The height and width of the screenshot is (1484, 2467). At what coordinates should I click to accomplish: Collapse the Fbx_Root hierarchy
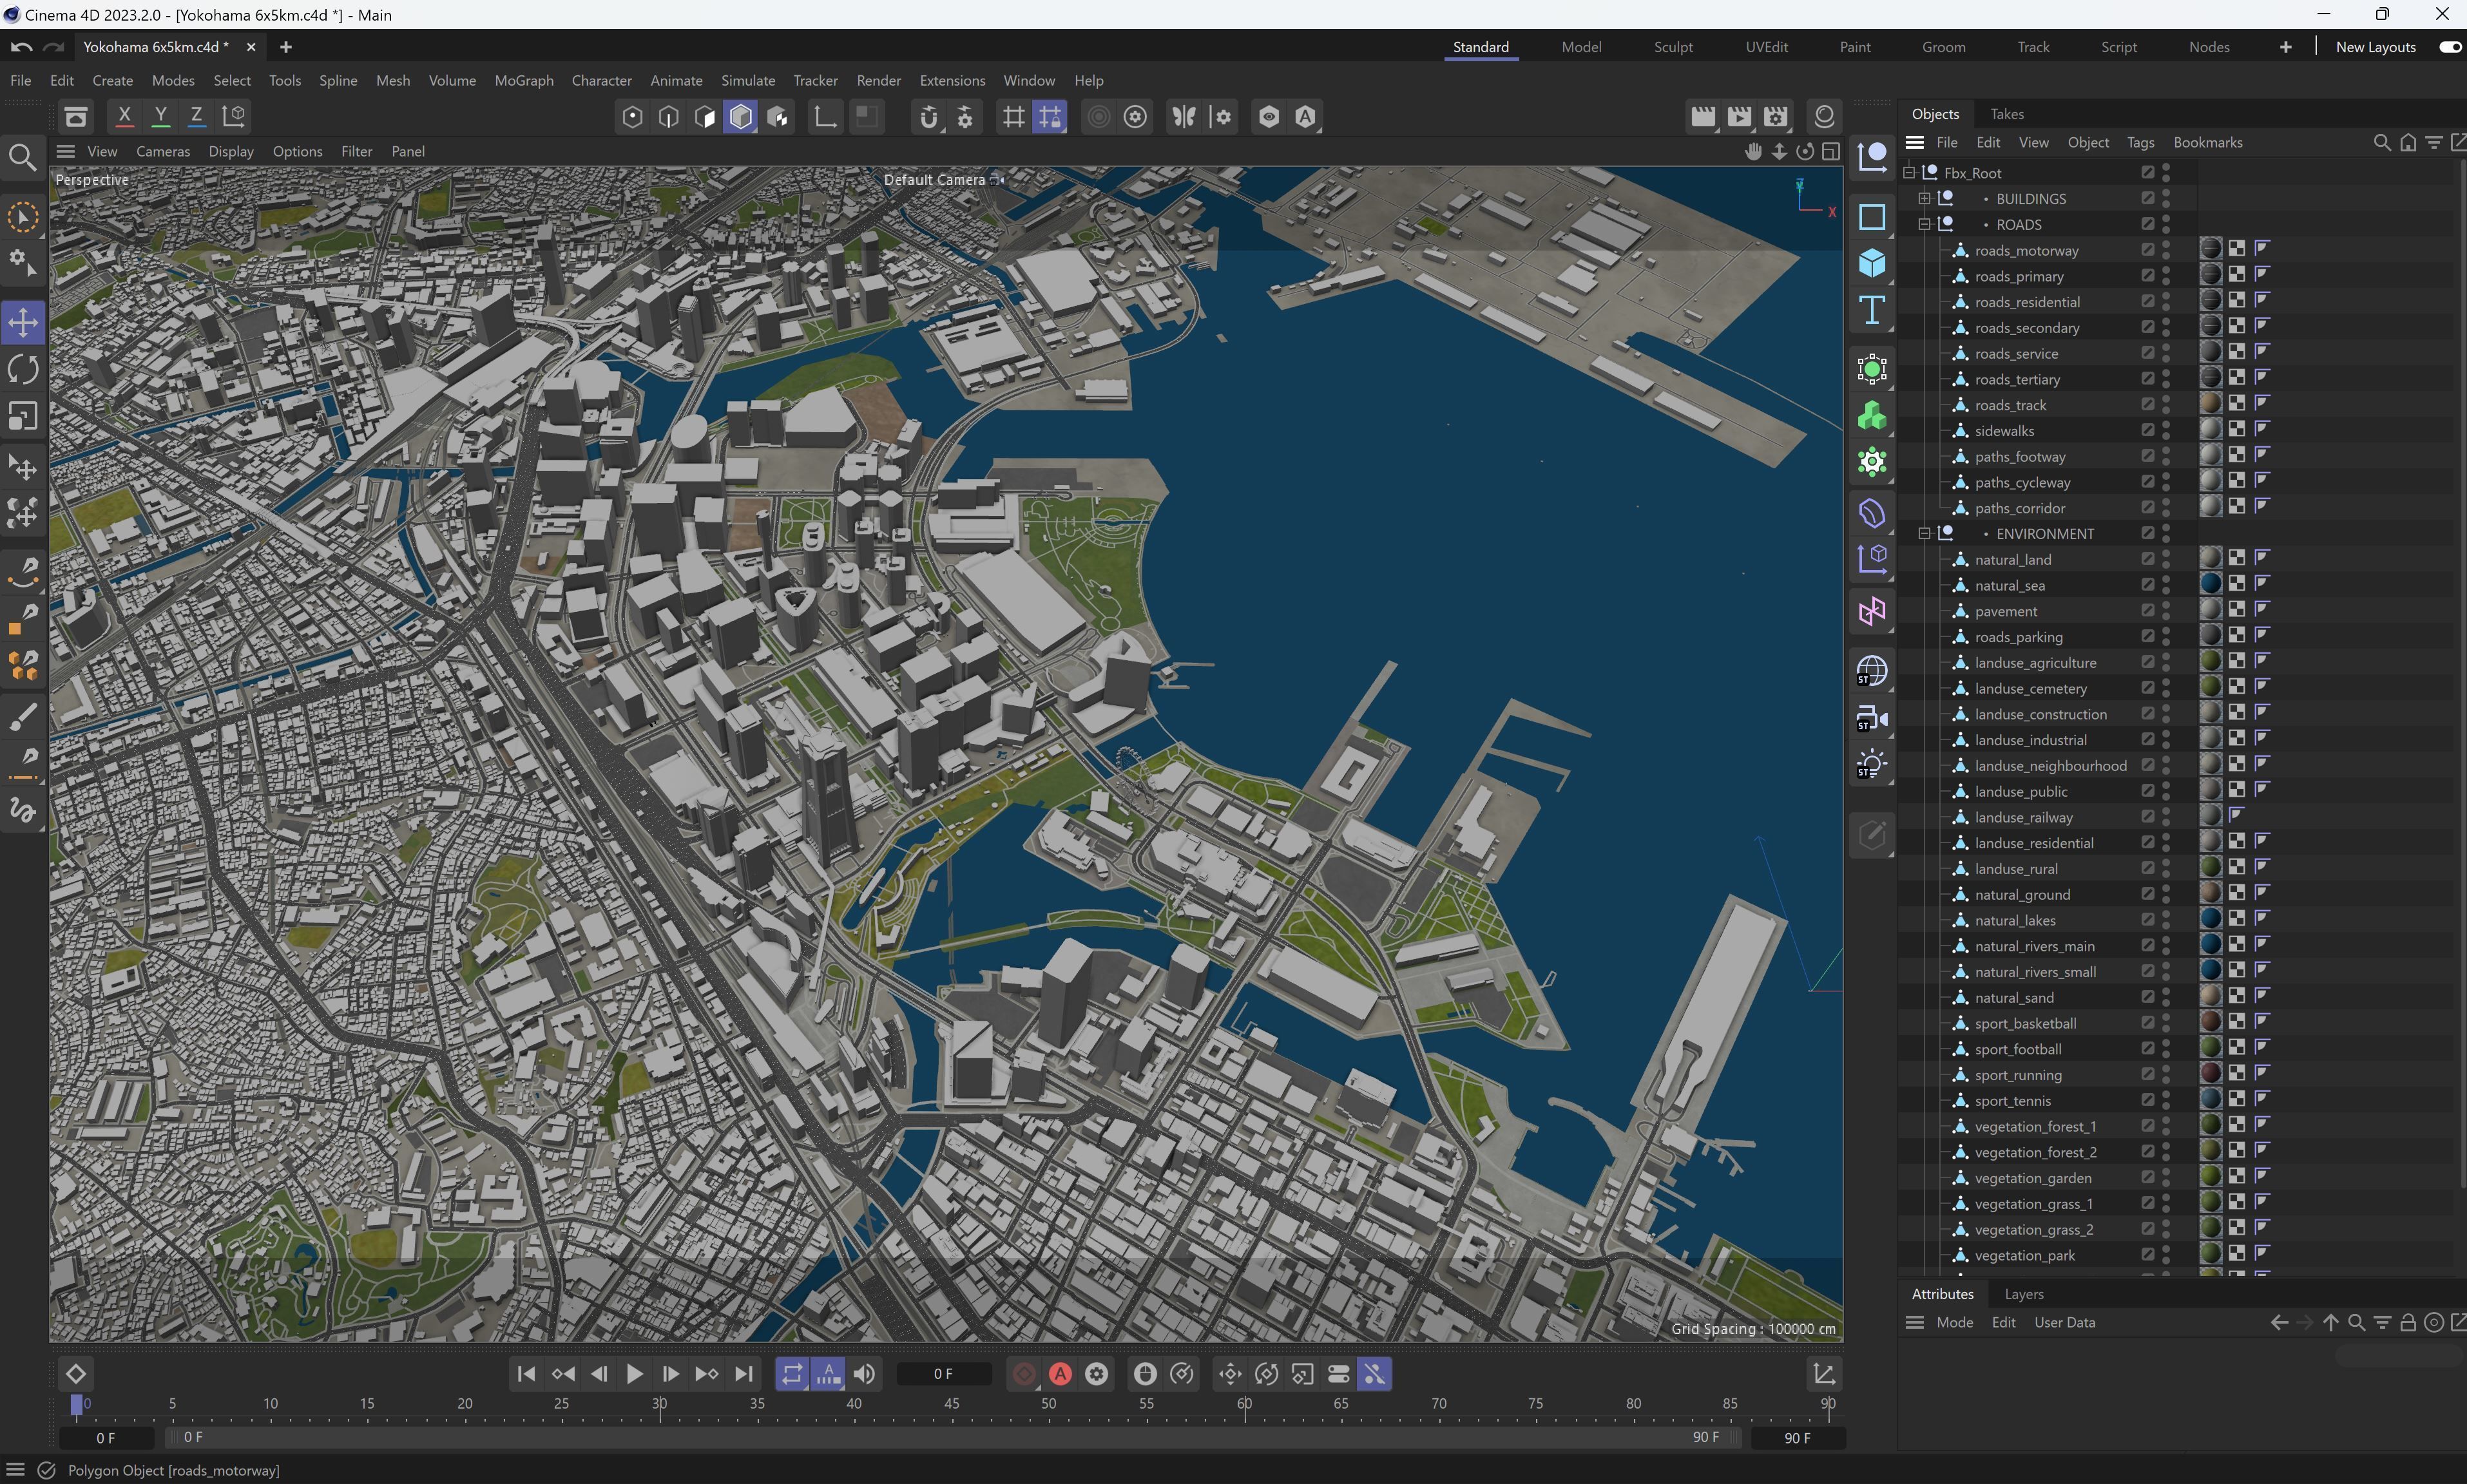tap(1909, 172)
